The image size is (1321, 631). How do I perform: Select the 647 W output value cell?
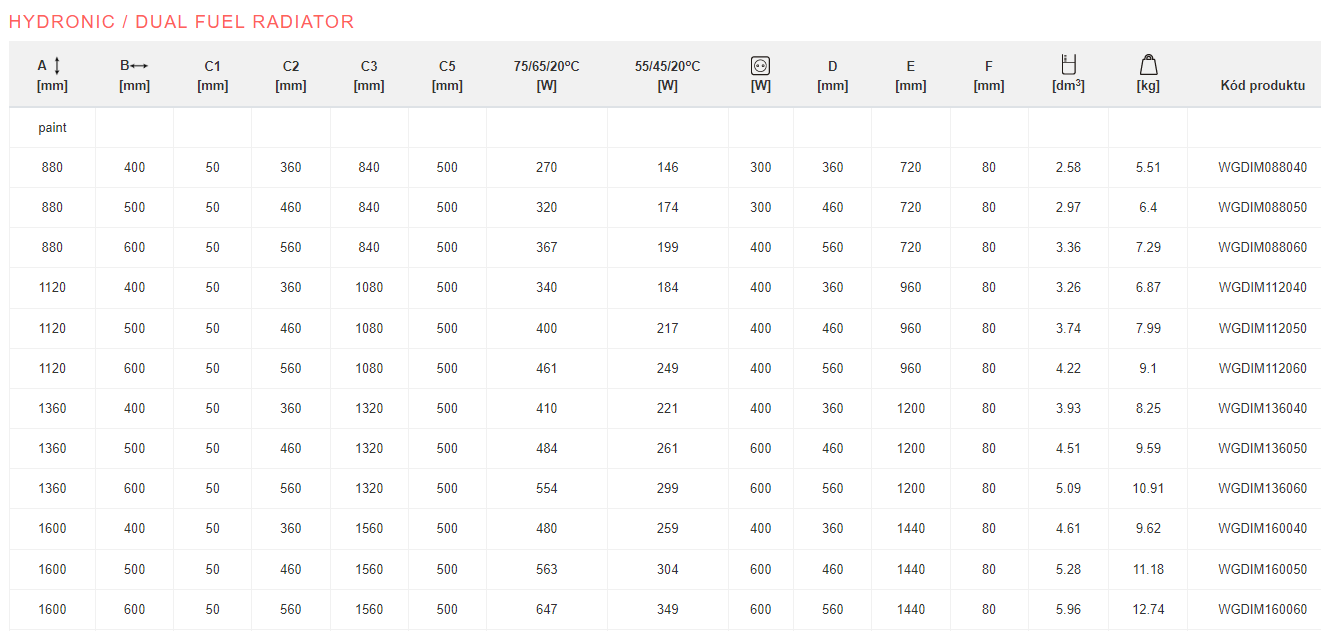546,609
